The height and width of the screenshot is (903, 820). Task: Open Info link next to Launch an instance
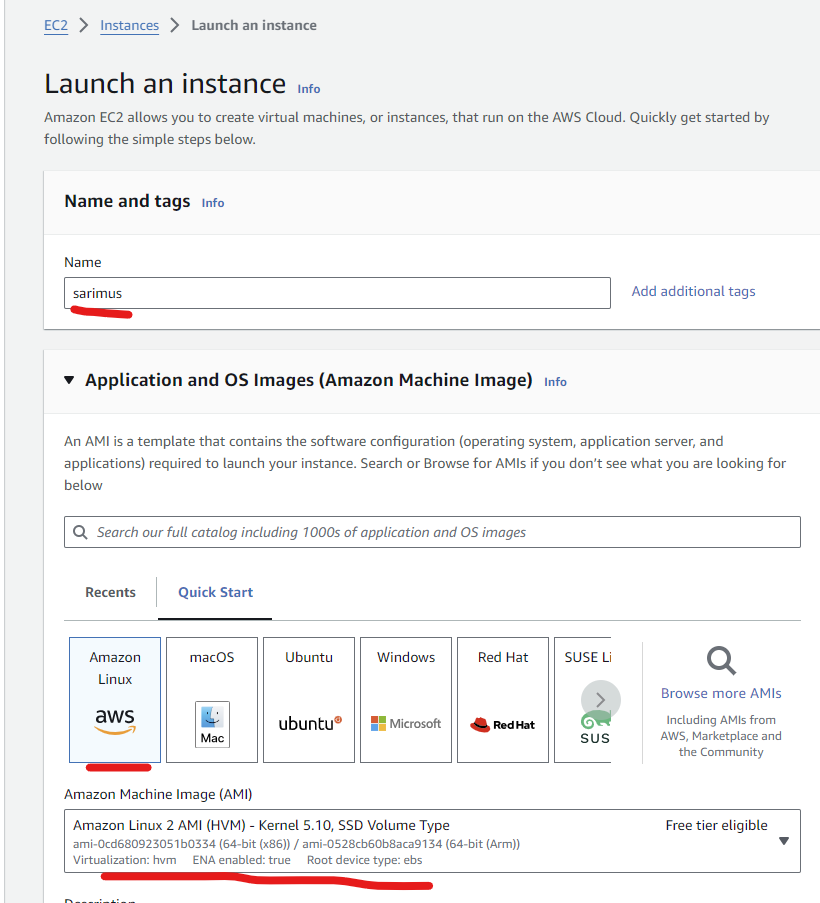coord(309,89)
